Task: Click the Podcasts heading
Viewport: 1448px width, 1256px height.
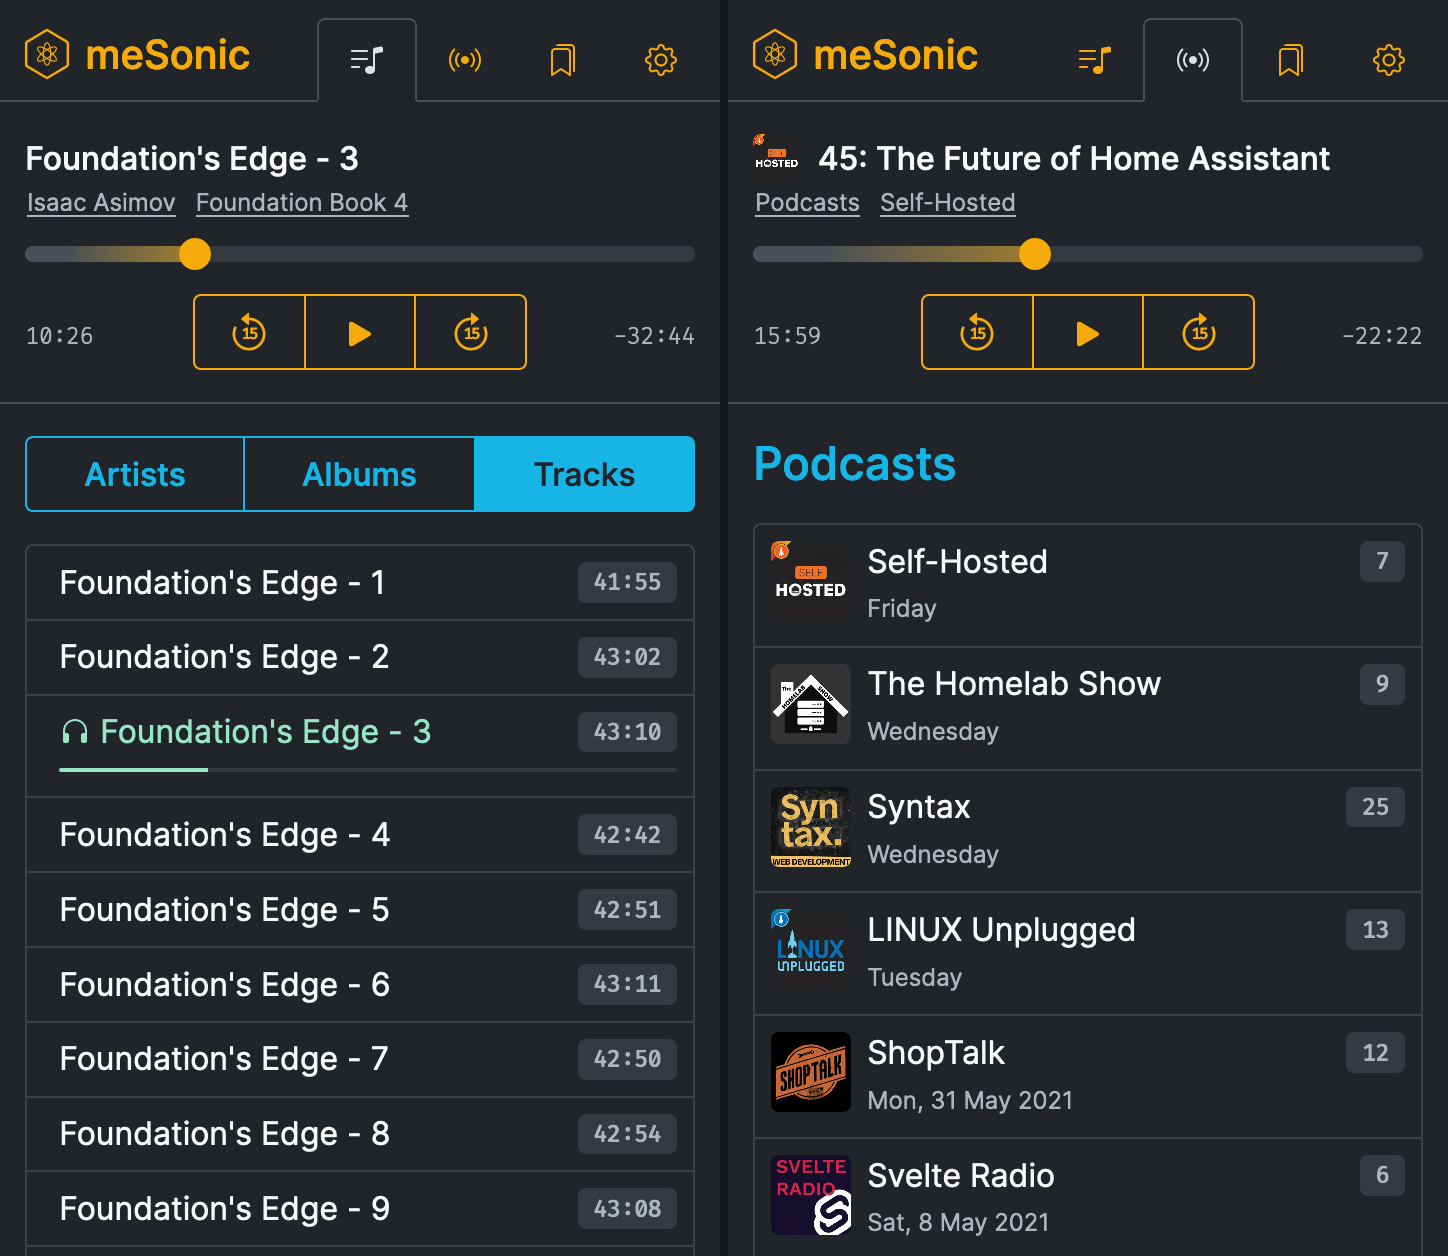Action: 855,464
